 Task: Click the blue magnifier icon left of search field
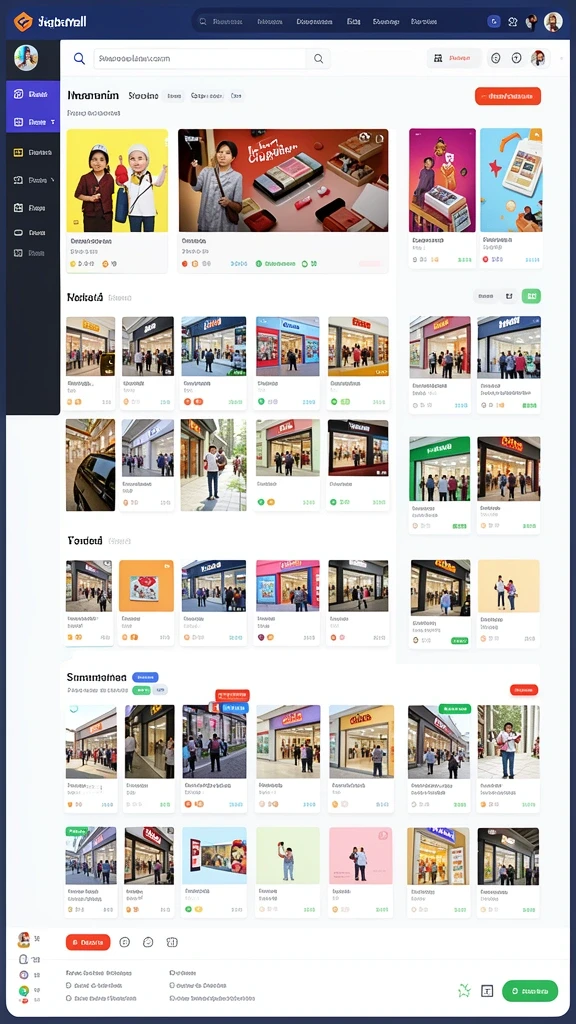click(x=79, y=59)
